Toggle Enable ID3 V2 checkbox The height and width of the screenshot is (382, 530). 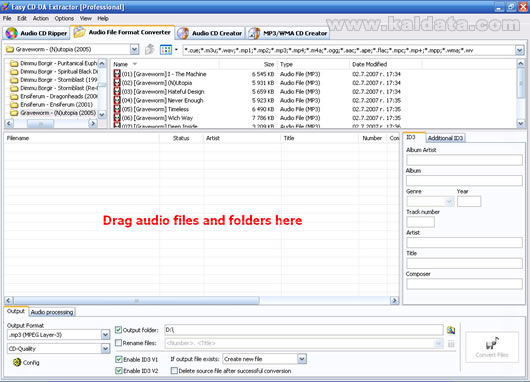tap(119, 371)
